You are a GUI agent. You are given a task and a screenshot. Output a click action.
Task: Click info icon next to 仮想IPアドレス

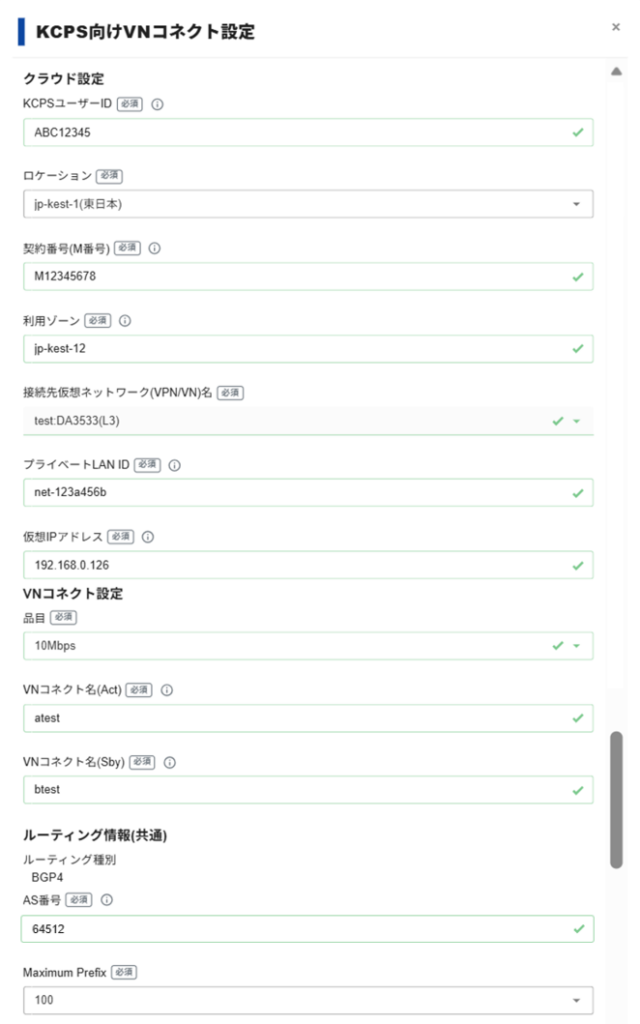coord(148,537)
